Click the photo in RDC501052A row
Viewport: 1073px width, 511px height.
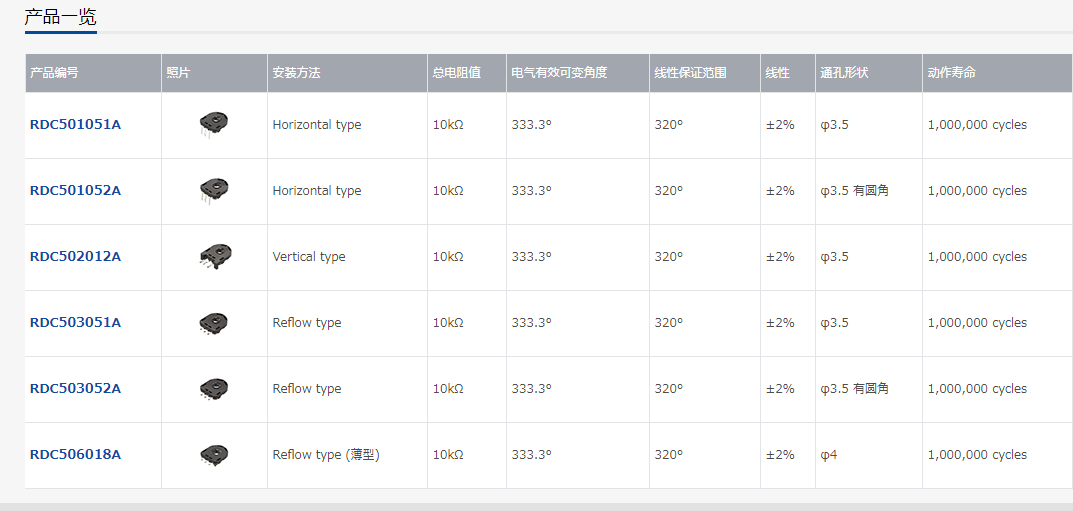point(214,190)
